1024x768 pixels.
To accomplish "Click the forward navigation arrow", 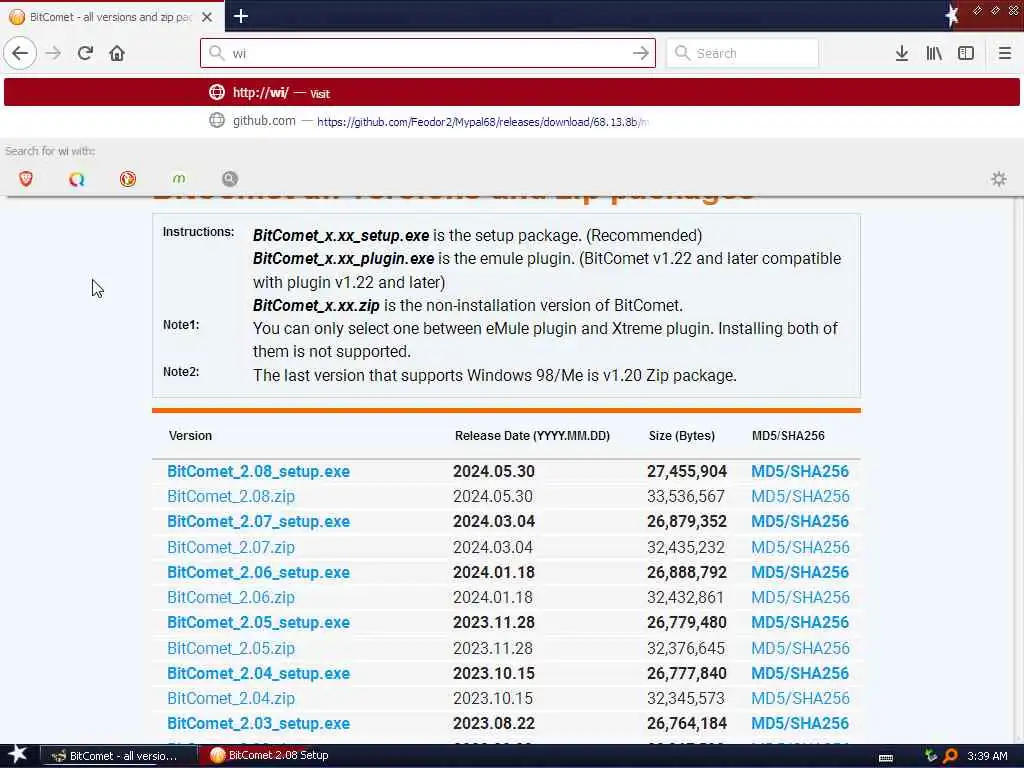I will click(54, 53).
